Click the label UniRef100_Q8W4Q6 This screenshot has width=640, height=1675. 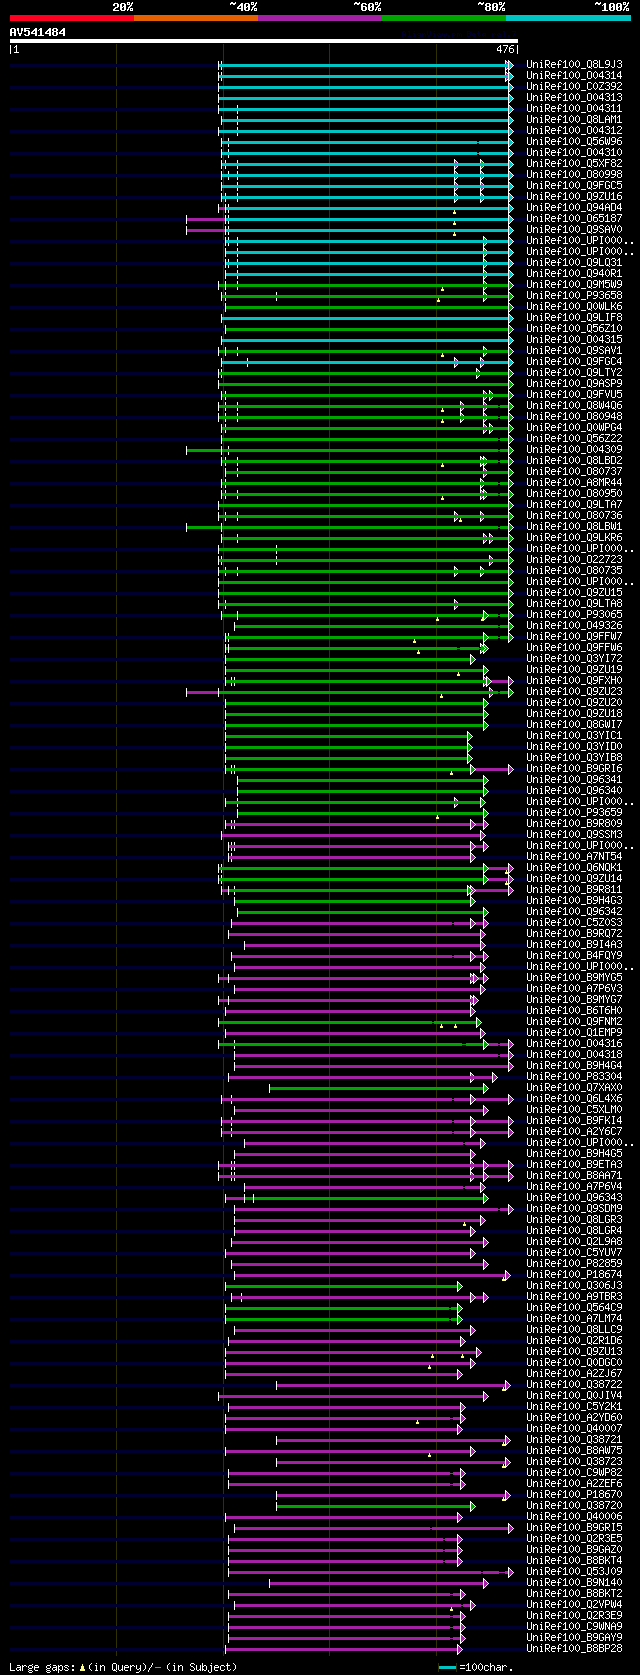pos(574,405)
